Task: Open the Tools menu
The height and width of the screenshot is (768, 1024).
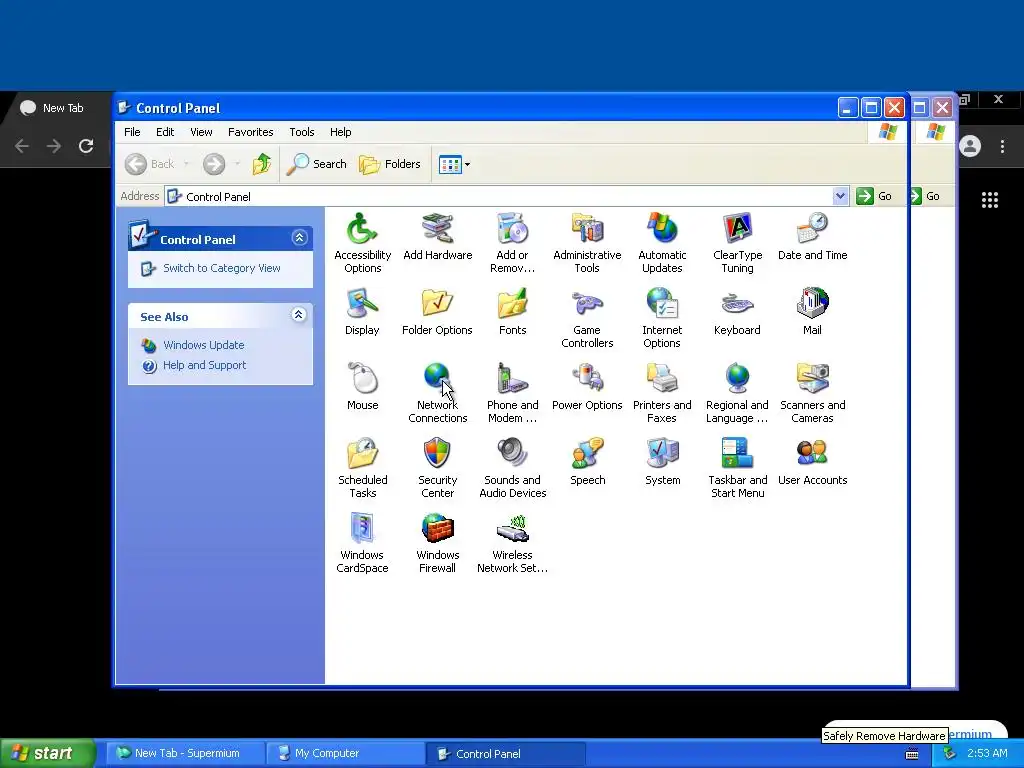Action: click(302, 132)
